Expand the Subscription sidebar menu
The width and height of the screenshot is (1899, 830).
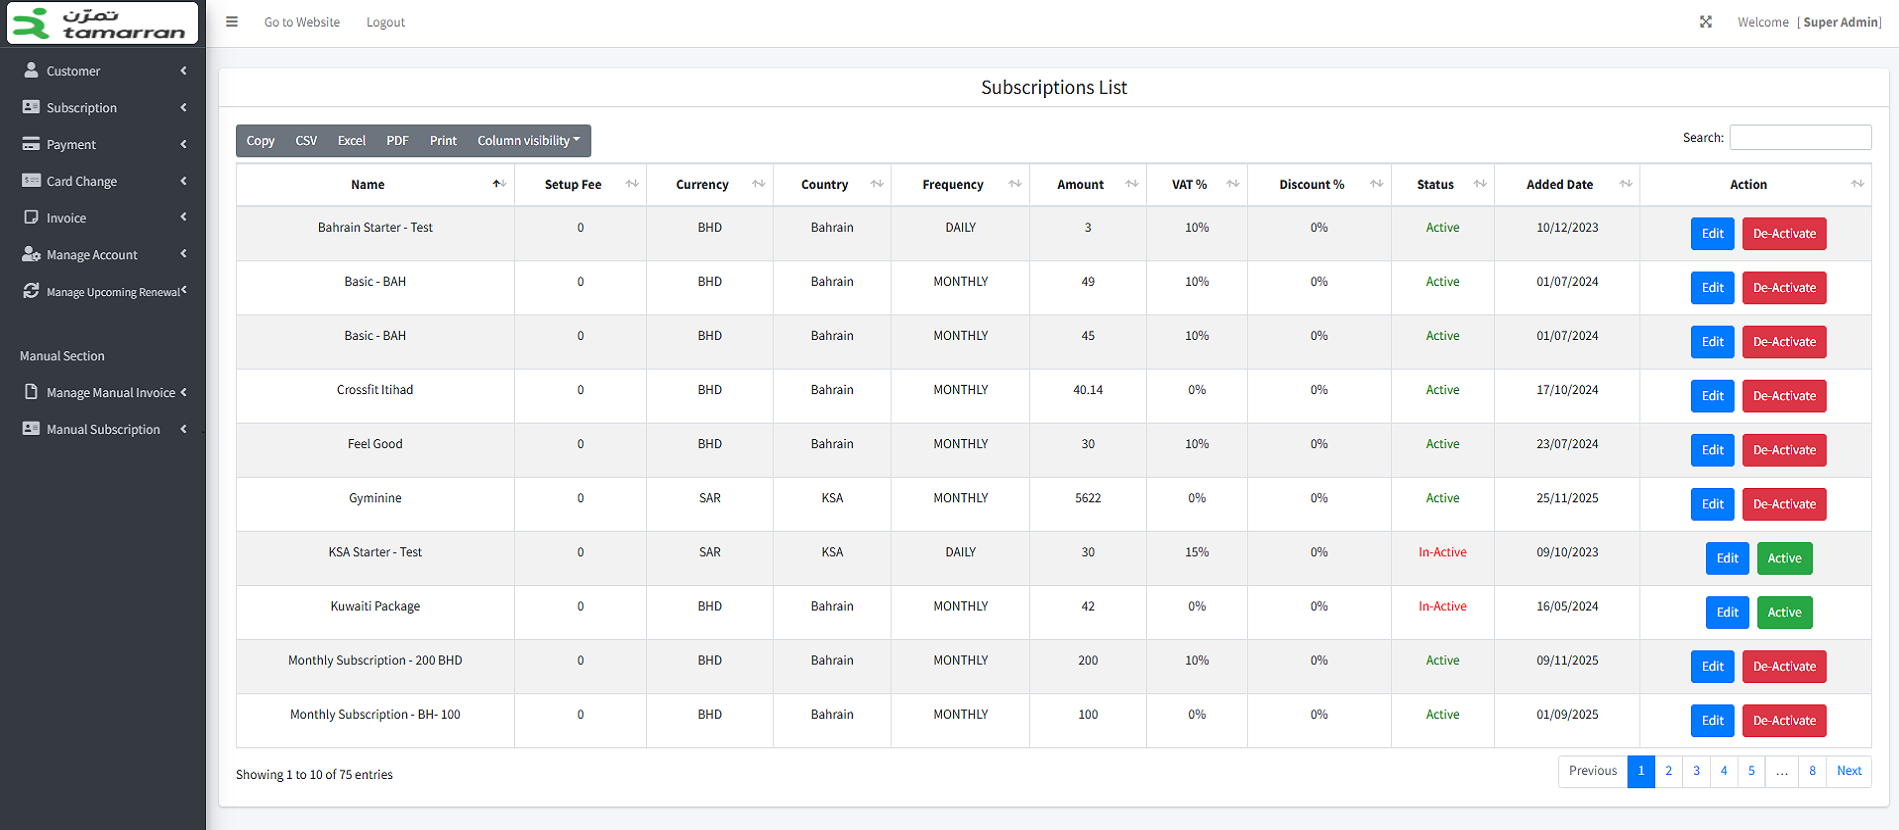[103, 107]
